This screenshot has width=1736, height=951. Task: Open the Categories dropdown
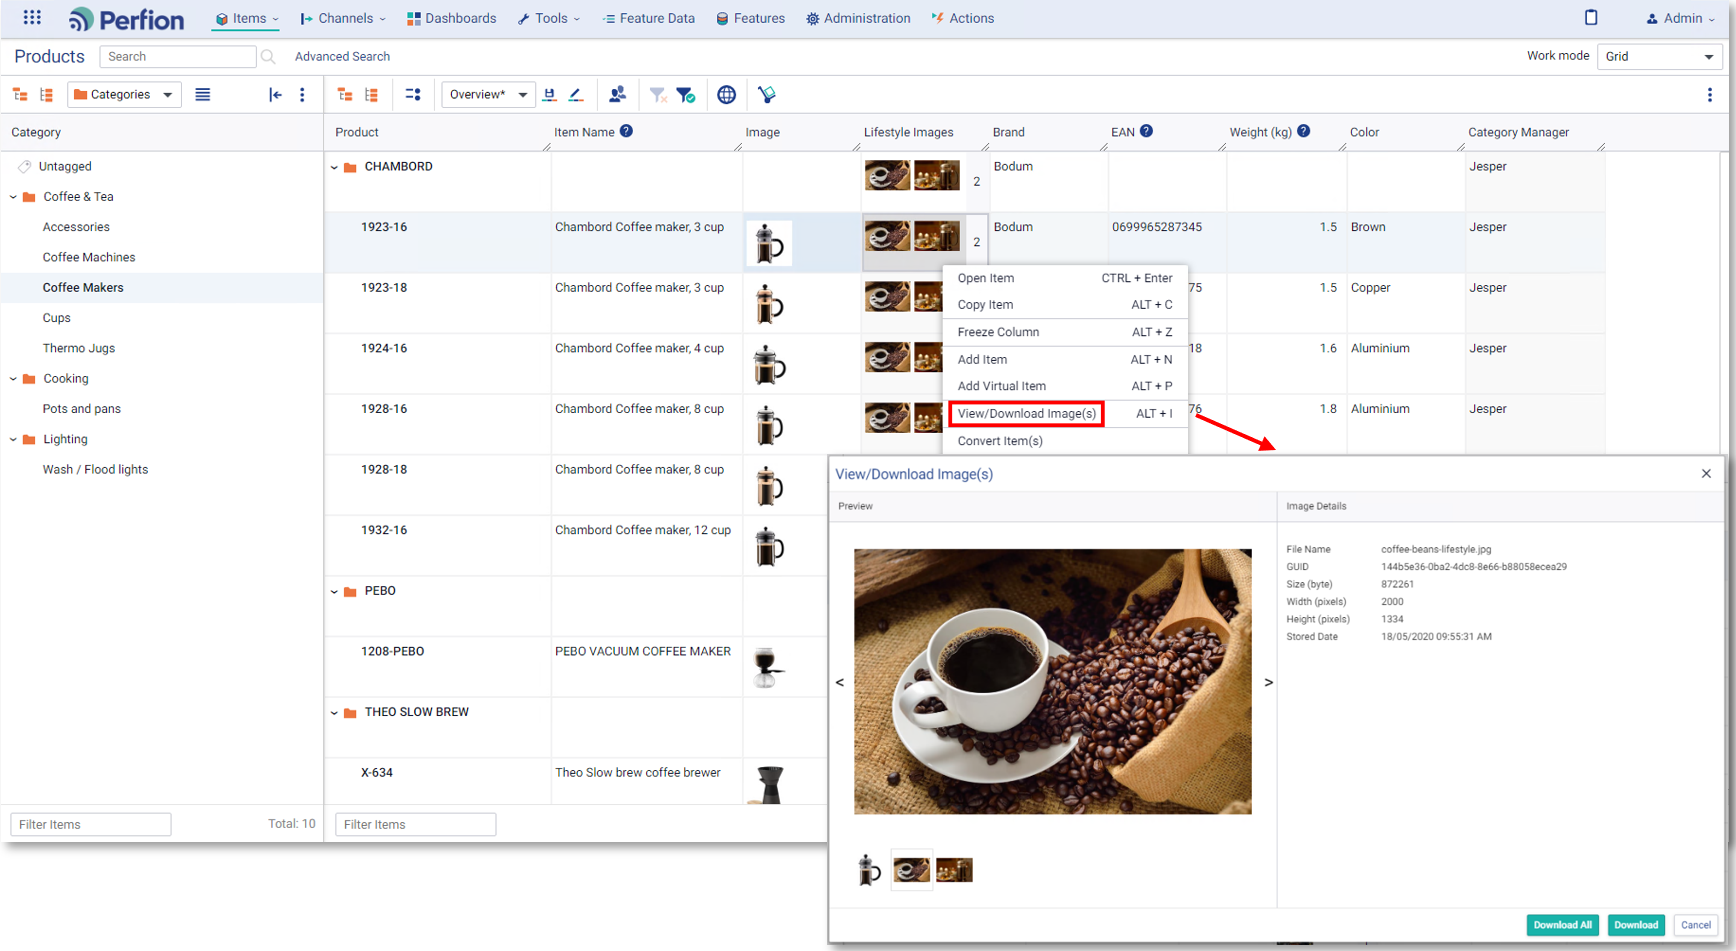click(124, 95)
